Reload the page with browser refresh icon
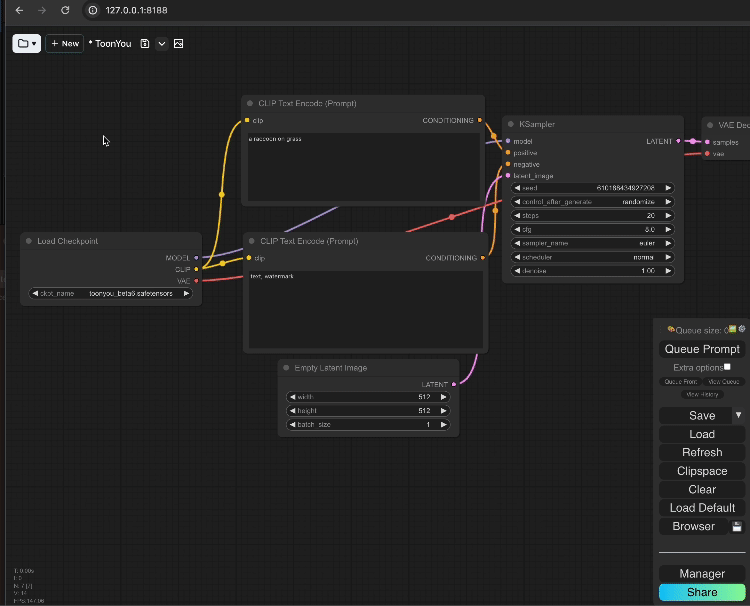The height and width of the screenshot is (606, 750). click(65, 10)
